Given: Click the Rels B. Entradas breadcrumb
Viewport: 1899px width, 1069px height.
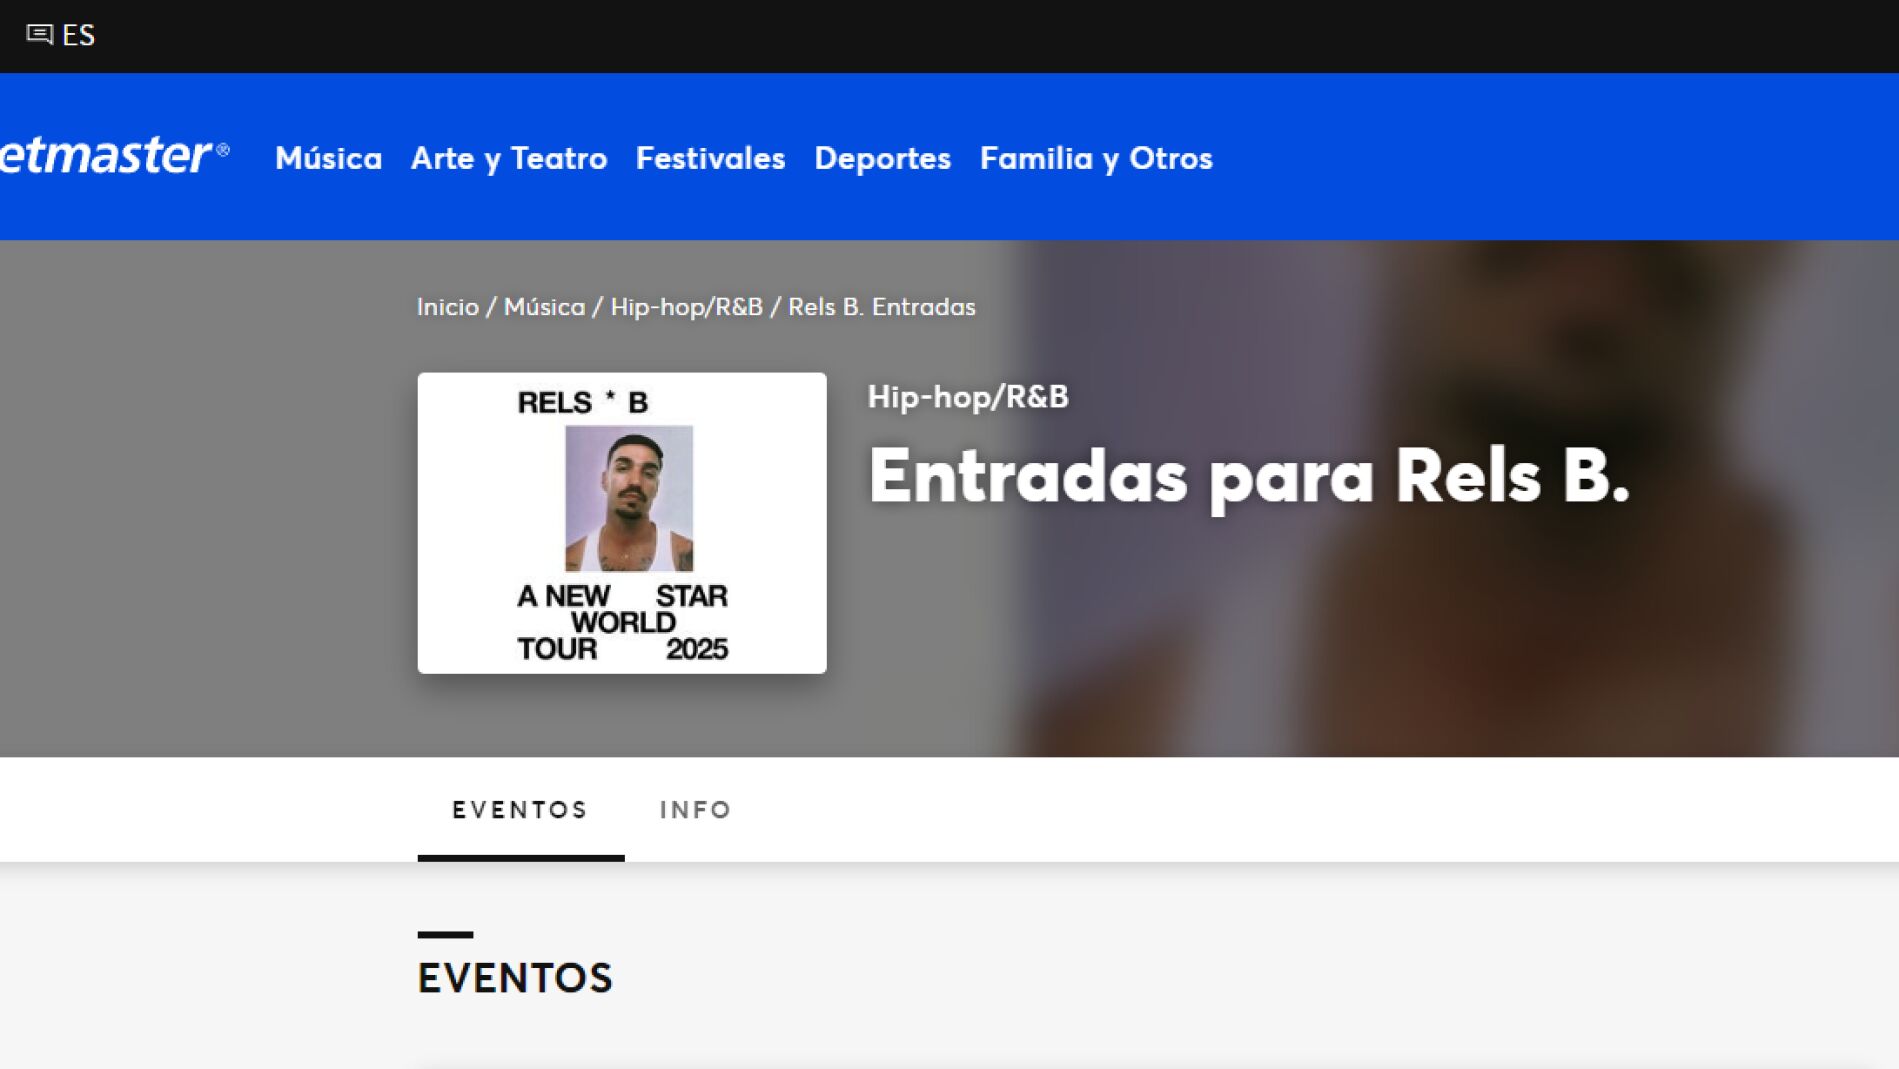Looking at the screenshot, I should tap(881, 307).
